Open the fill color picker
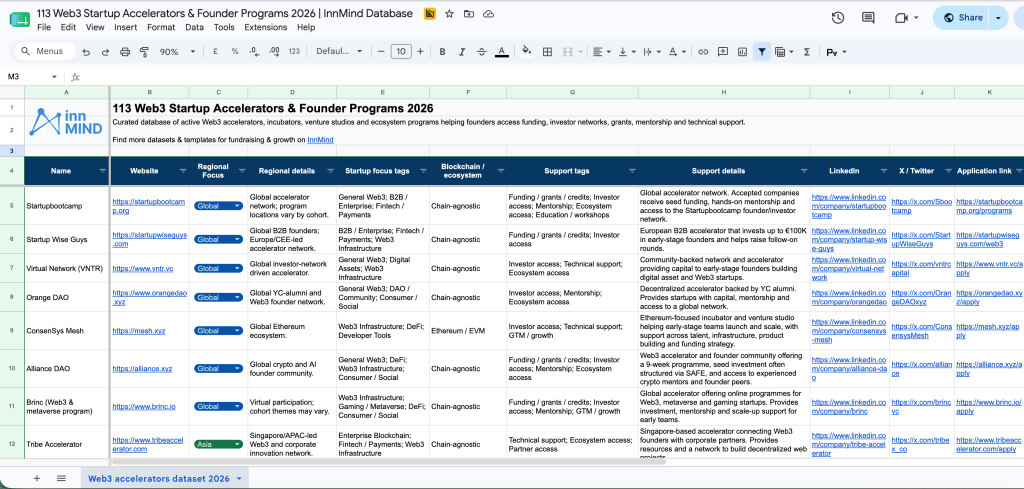Viewport: 1024px width, 489px height. 526,52
